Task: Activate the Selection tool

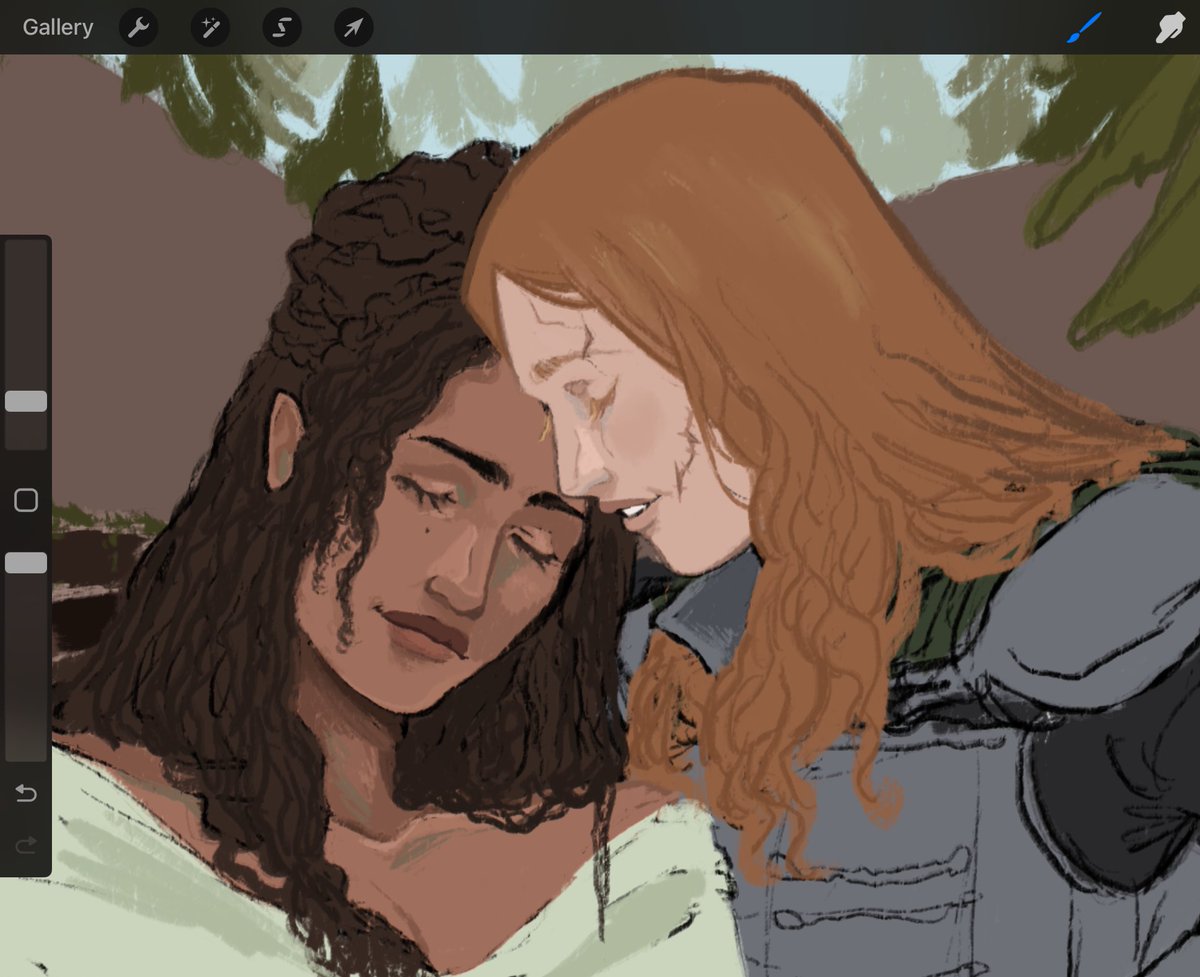Action: coord(282,28)
